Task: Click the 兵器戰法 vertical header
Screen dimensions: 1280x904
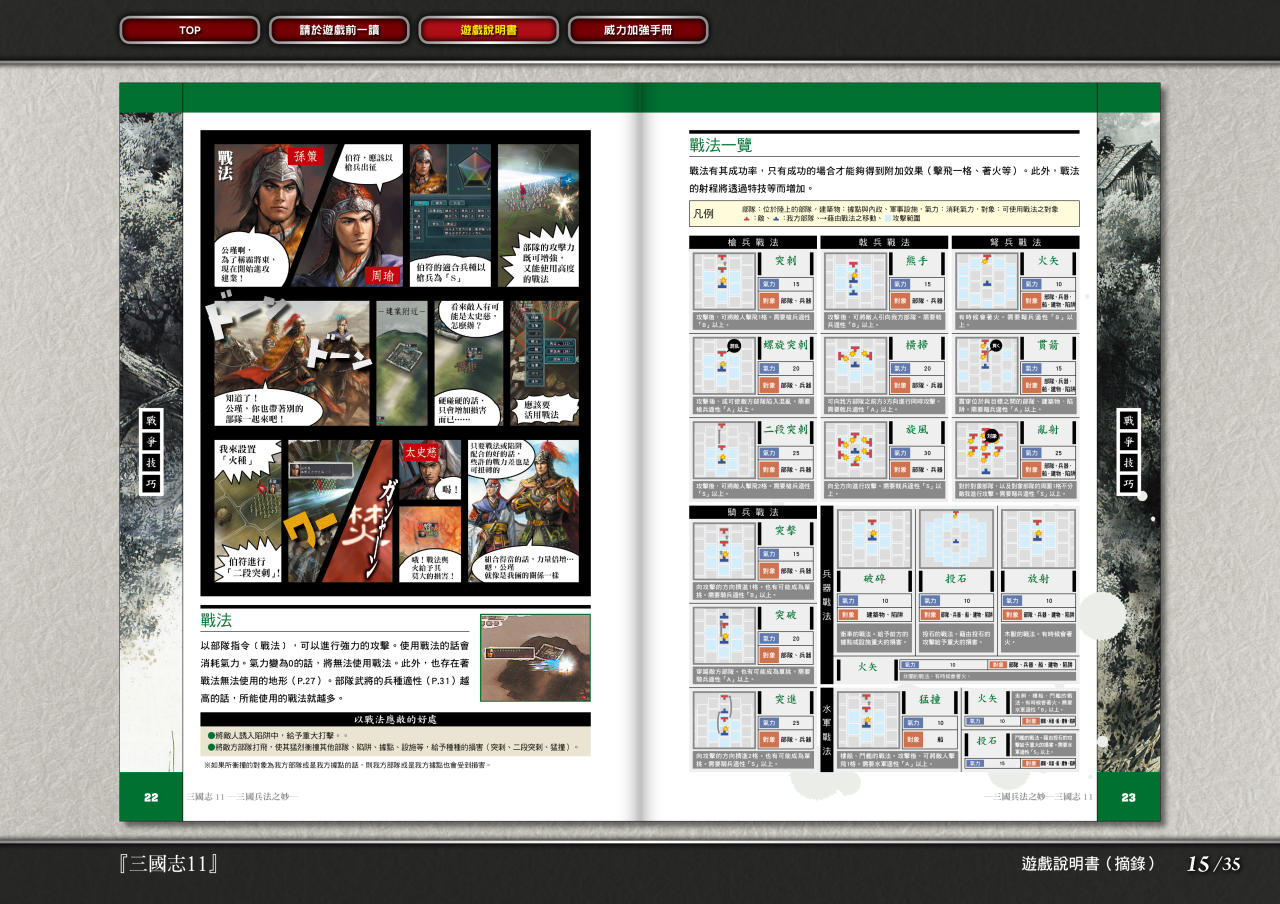Action: pos(826,595)
